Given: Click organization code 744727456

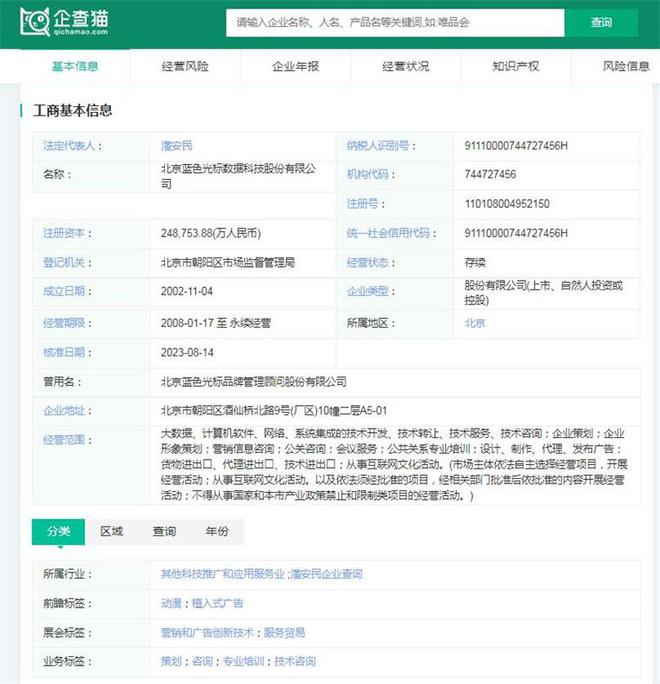Looking at the screenshot, I should 490,174.
